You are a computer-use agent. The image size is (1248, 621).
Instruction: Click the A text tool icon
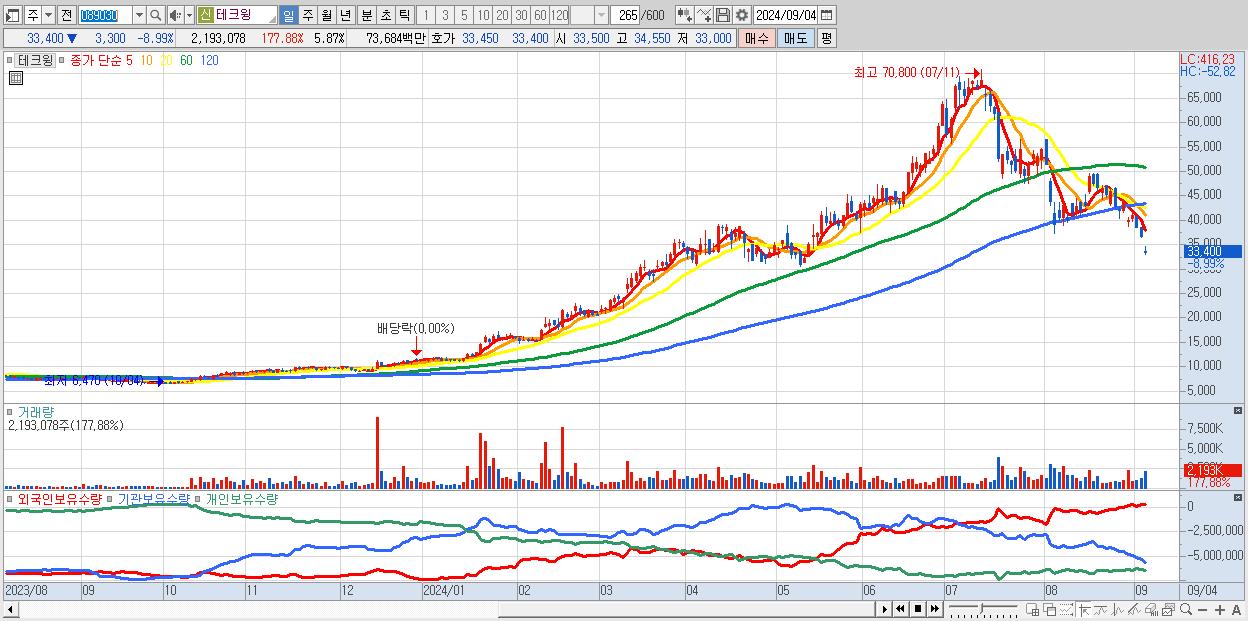[x=1237, y=610]
